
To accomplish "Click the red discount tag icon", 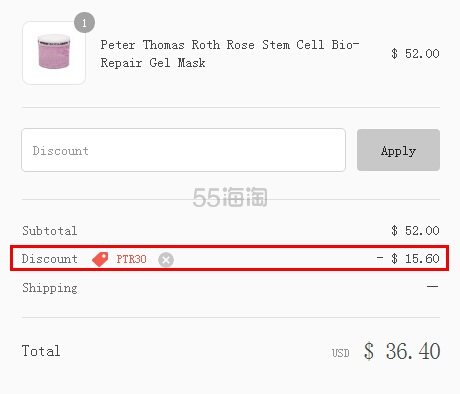I will coord(100,259).
